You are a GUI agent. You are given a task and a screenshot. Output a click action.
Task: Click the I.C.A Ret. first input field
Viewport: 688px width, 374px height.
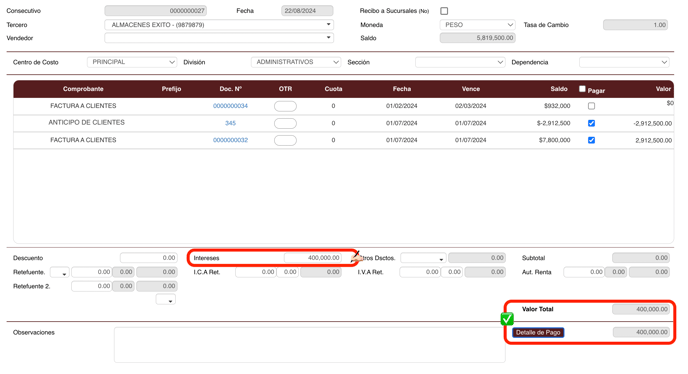255,272
